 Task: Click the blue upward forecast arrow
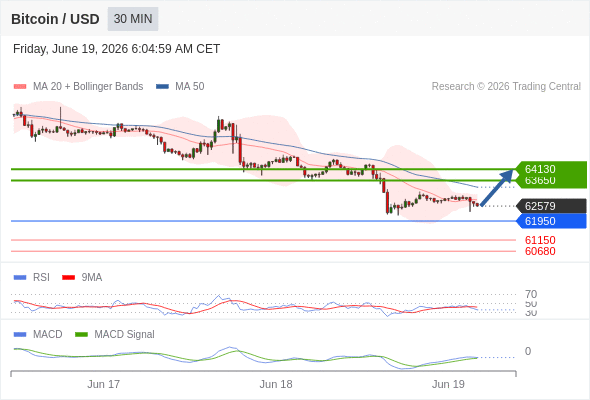point(497,187)
